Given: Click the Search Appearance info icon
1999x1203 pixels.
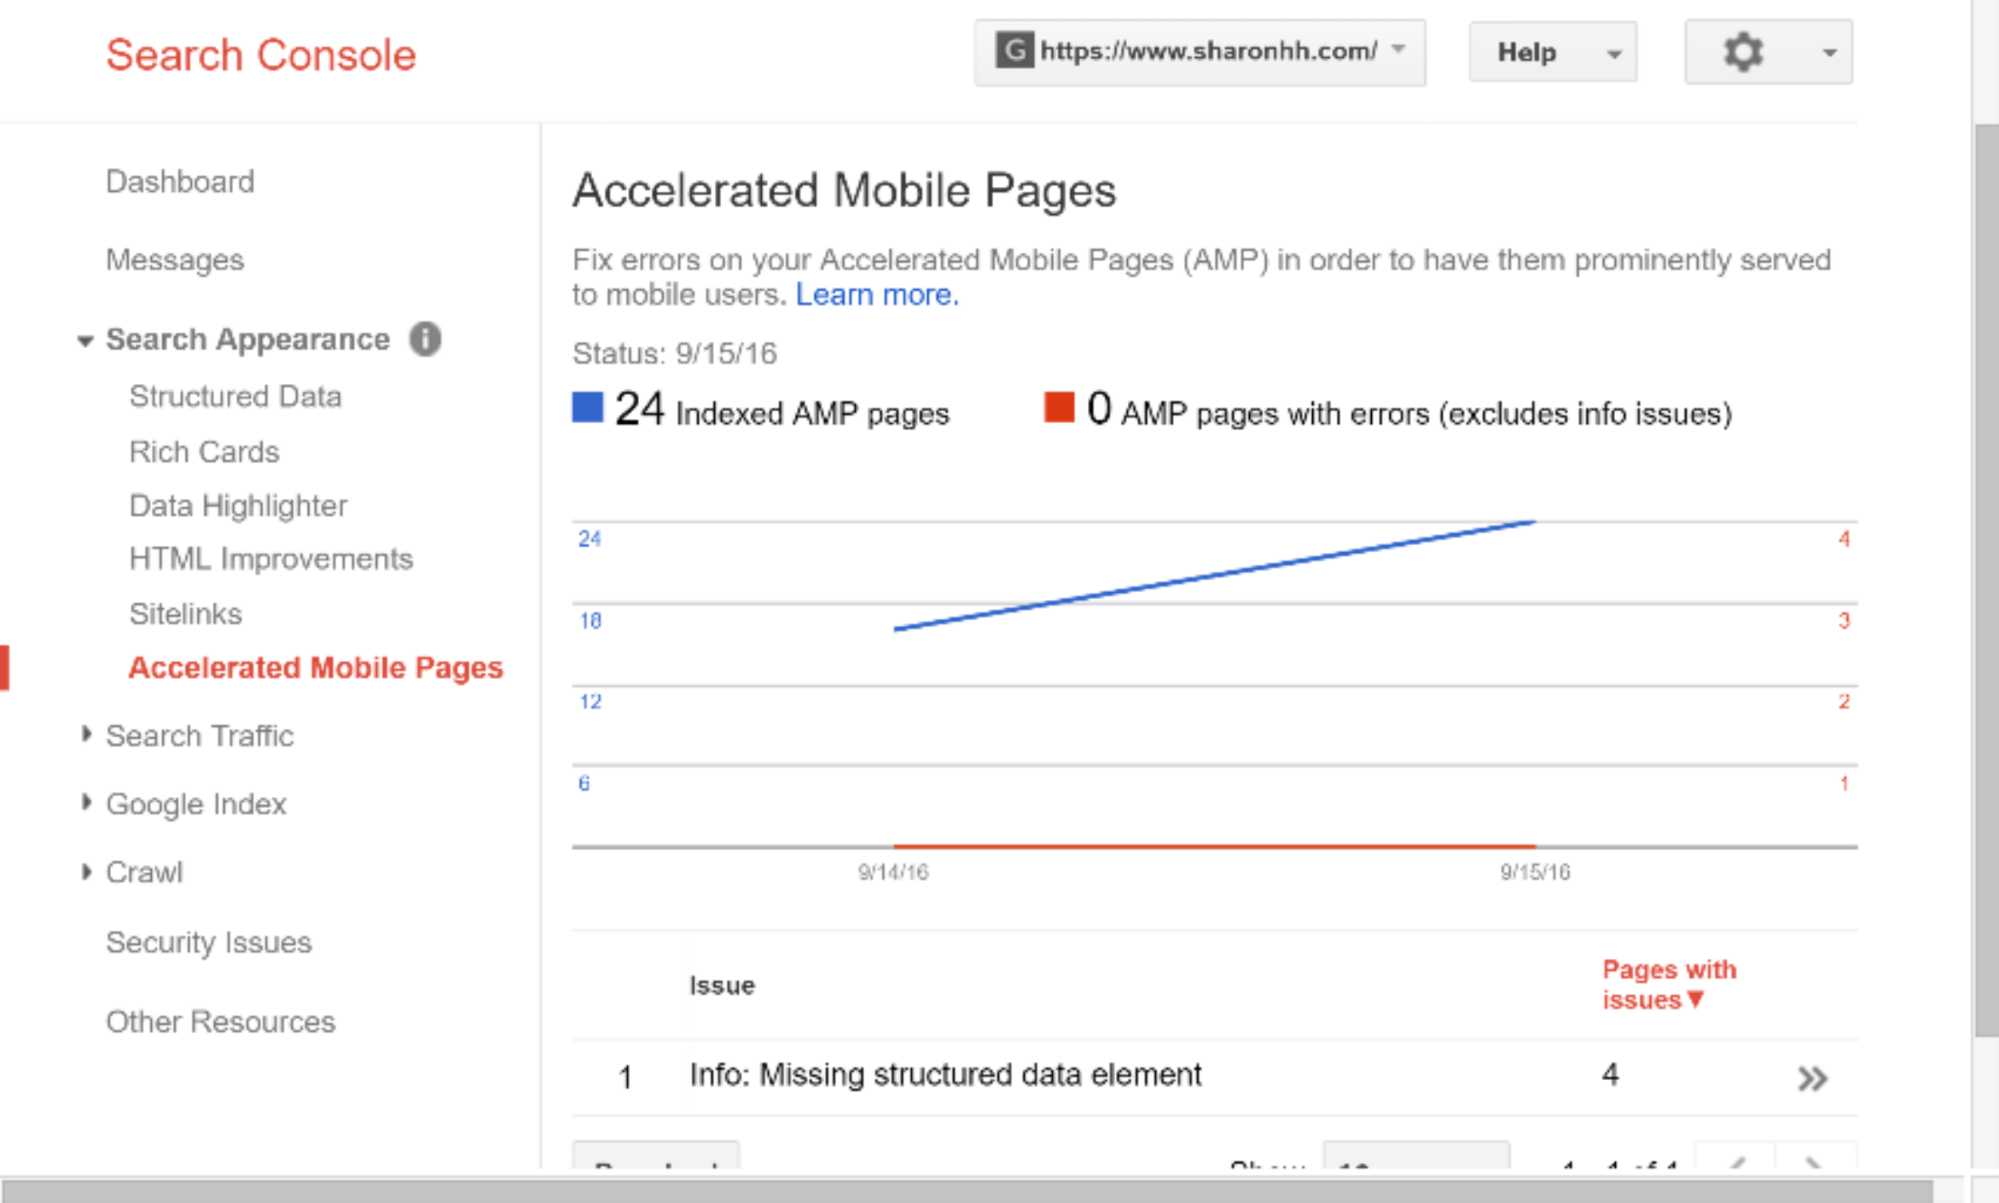Looking at the screenshot, I should [x=425, y=339].
